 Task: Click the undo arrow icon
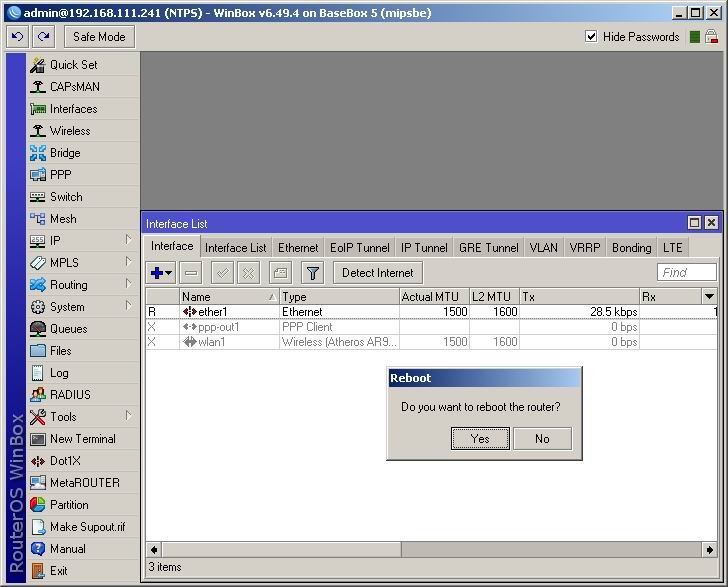coord(17,36)
